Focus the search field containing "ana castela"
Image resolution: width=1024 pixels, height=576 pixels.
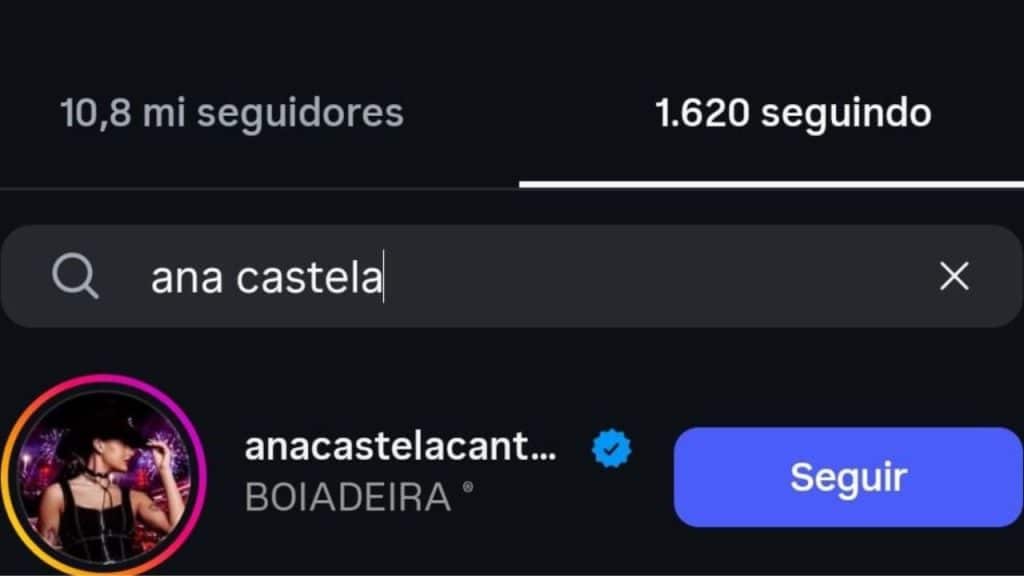coord(520,277)
